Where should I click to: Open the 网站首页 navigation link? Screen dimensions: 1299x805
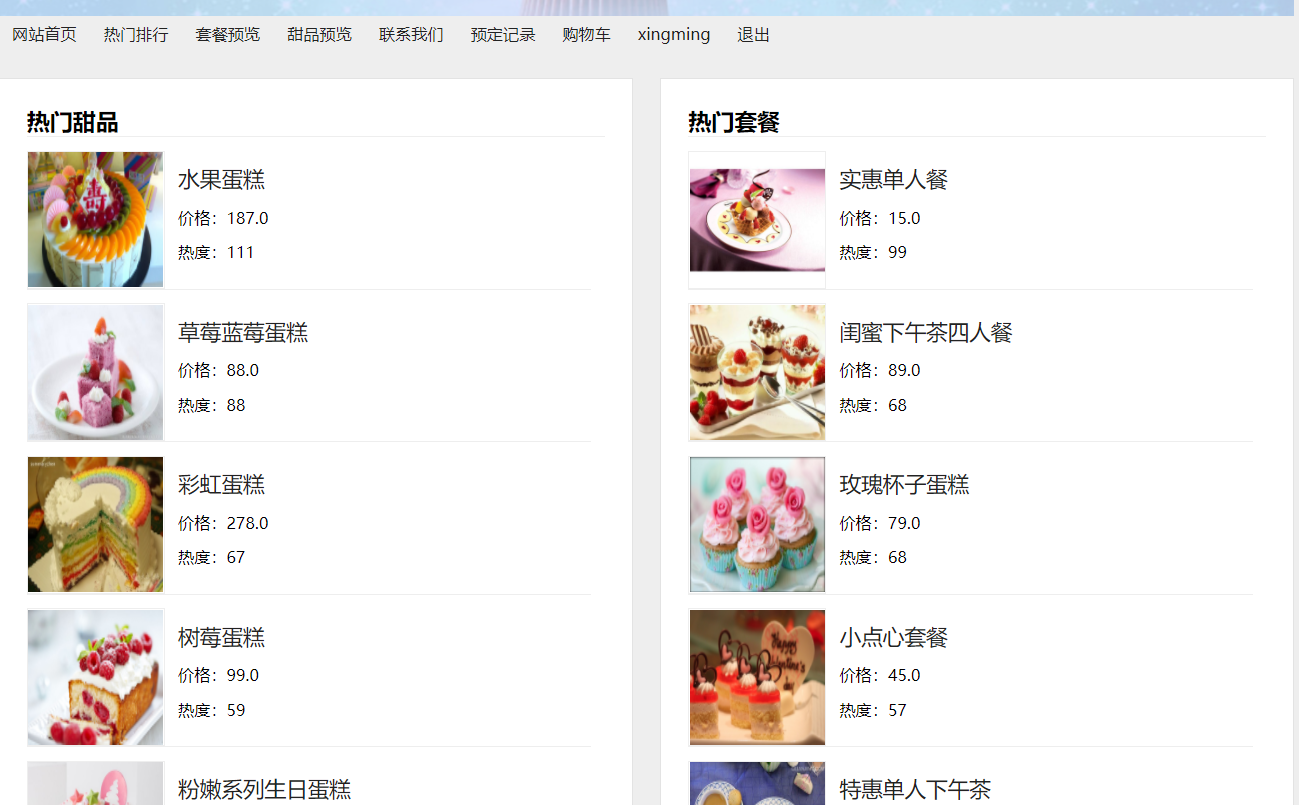click(44, 35)
